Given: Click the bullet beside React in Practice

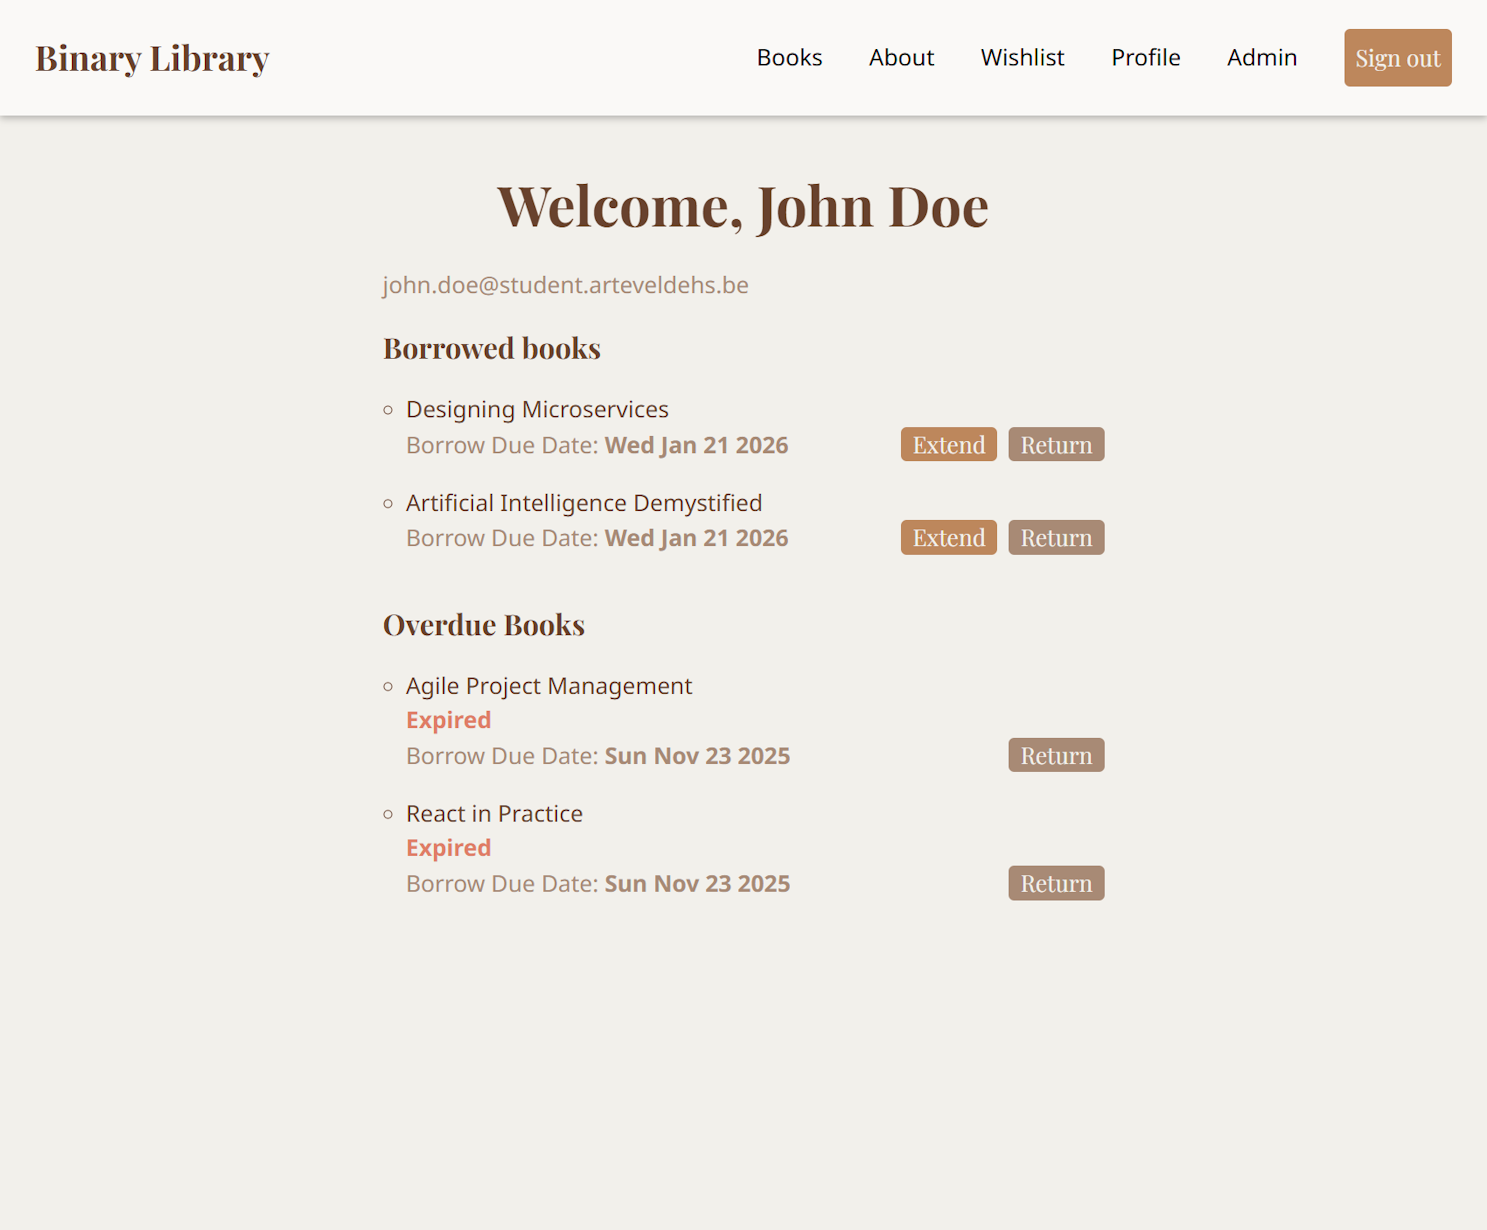Looking at the screenshot, I should coord(389,814).
